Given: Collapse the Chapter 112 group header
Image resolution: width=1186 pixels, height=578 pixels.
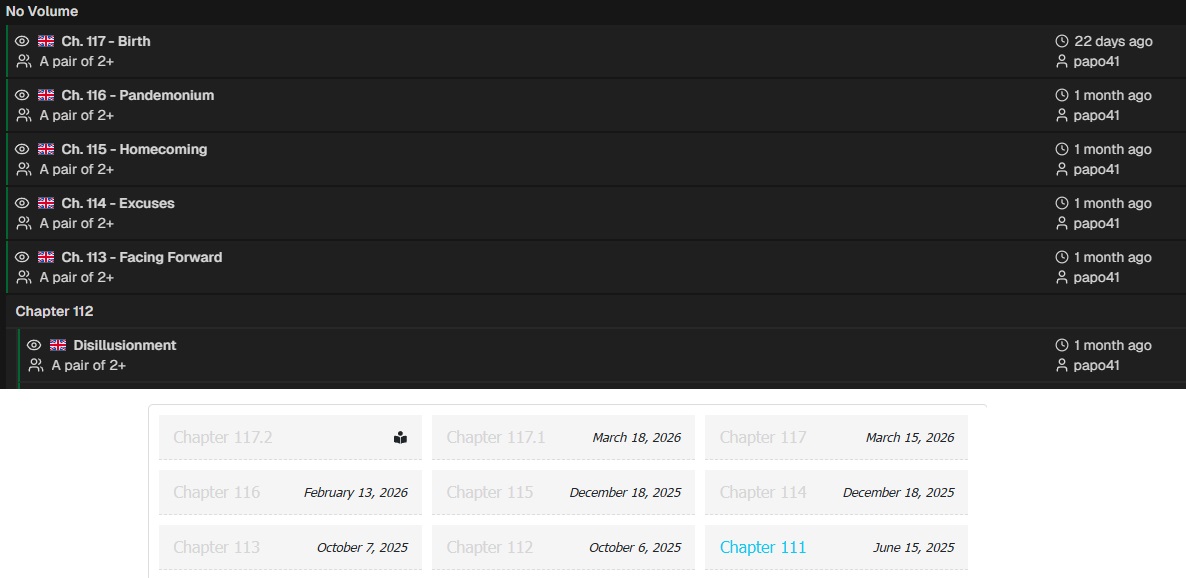Looking at the screenshot, I should [55, 312].
